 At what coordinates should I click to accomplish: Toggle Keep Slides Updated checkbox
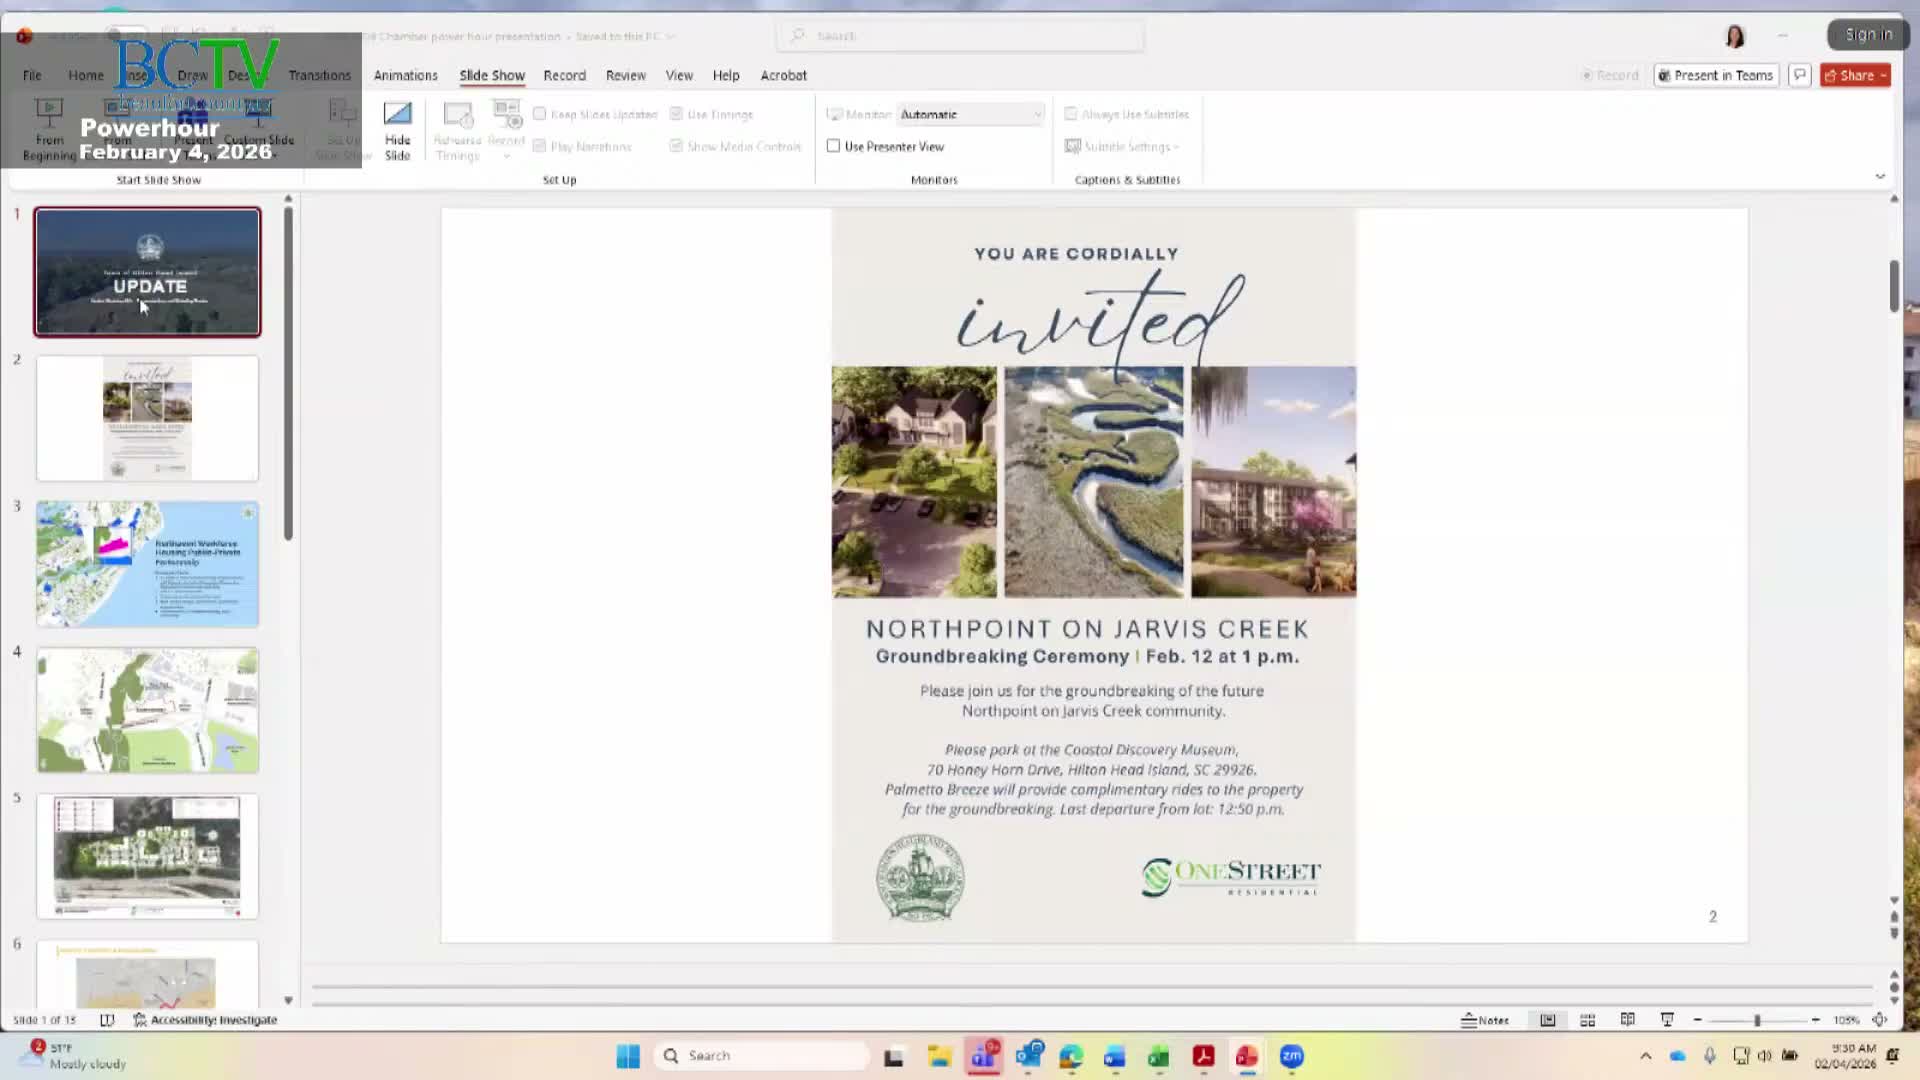click(x=540, y=114)
